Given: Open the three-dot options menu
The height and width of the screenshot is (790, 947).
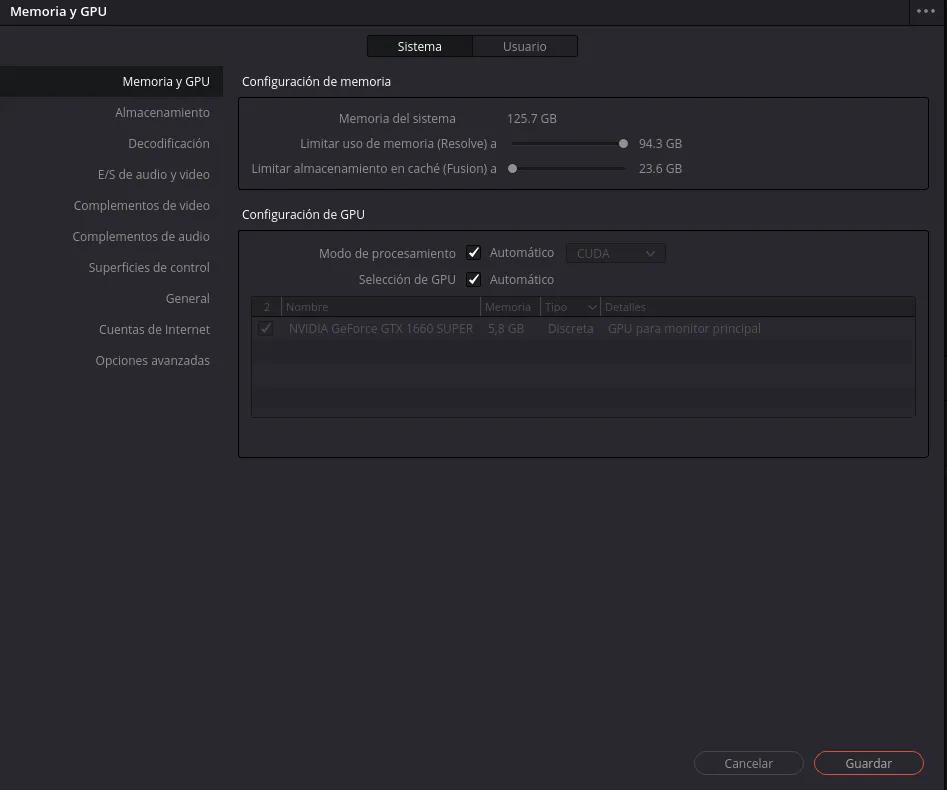Looking at the screenshot, I should click(x=925, y=11).
